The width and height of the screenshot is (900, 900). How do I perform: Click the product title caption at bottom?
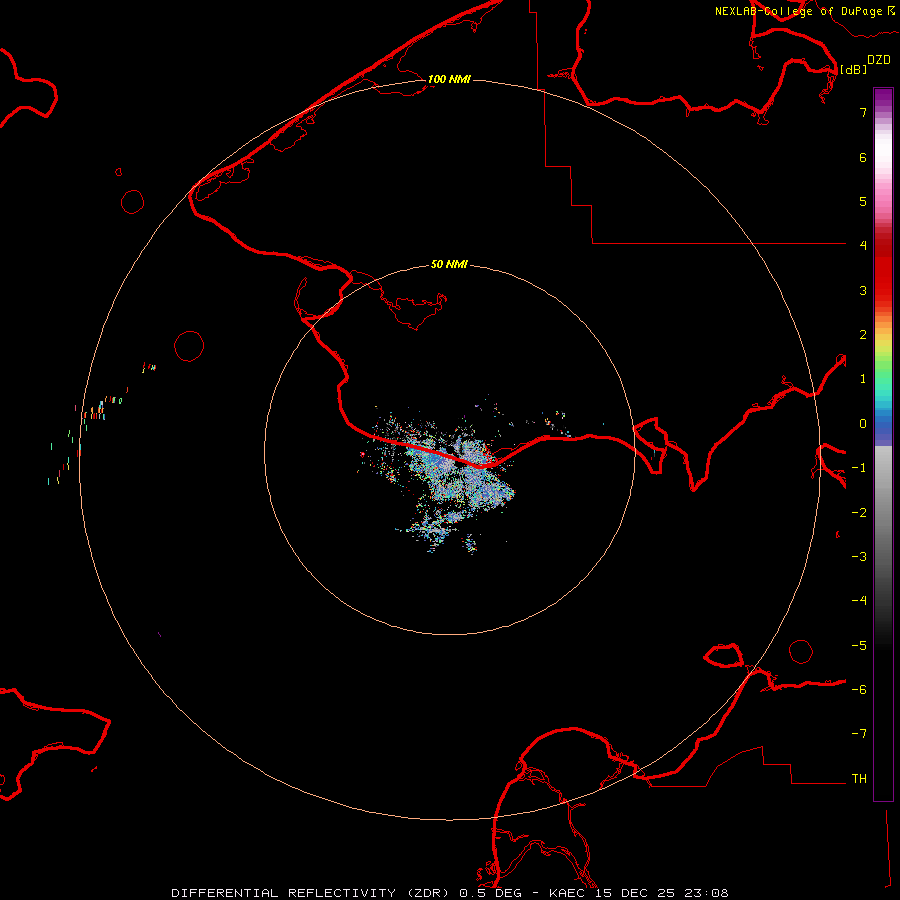pos(449,893)
